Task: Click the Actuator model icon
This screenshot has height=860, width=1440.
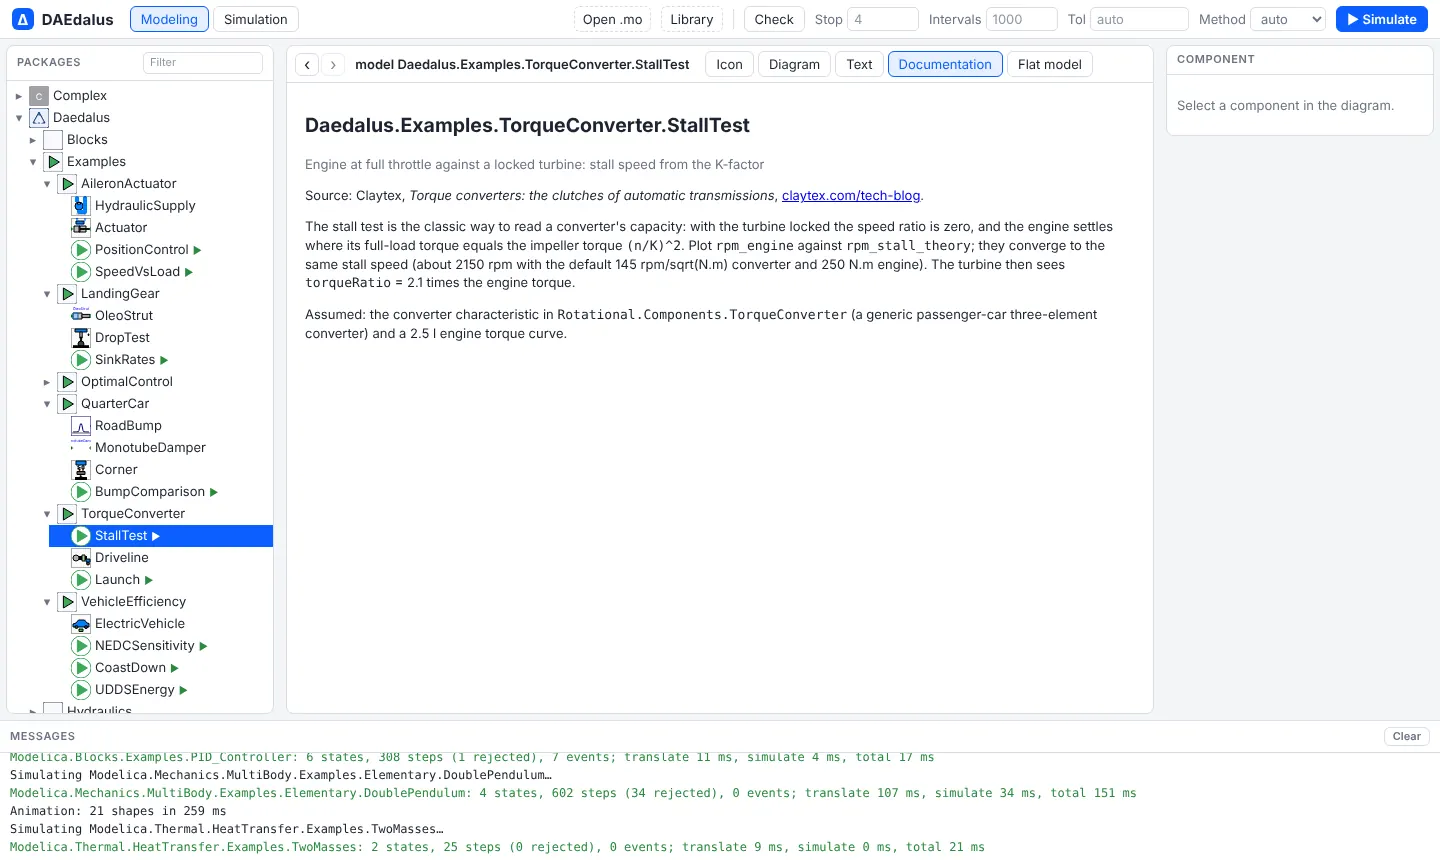Action: (x=81, y=228)
